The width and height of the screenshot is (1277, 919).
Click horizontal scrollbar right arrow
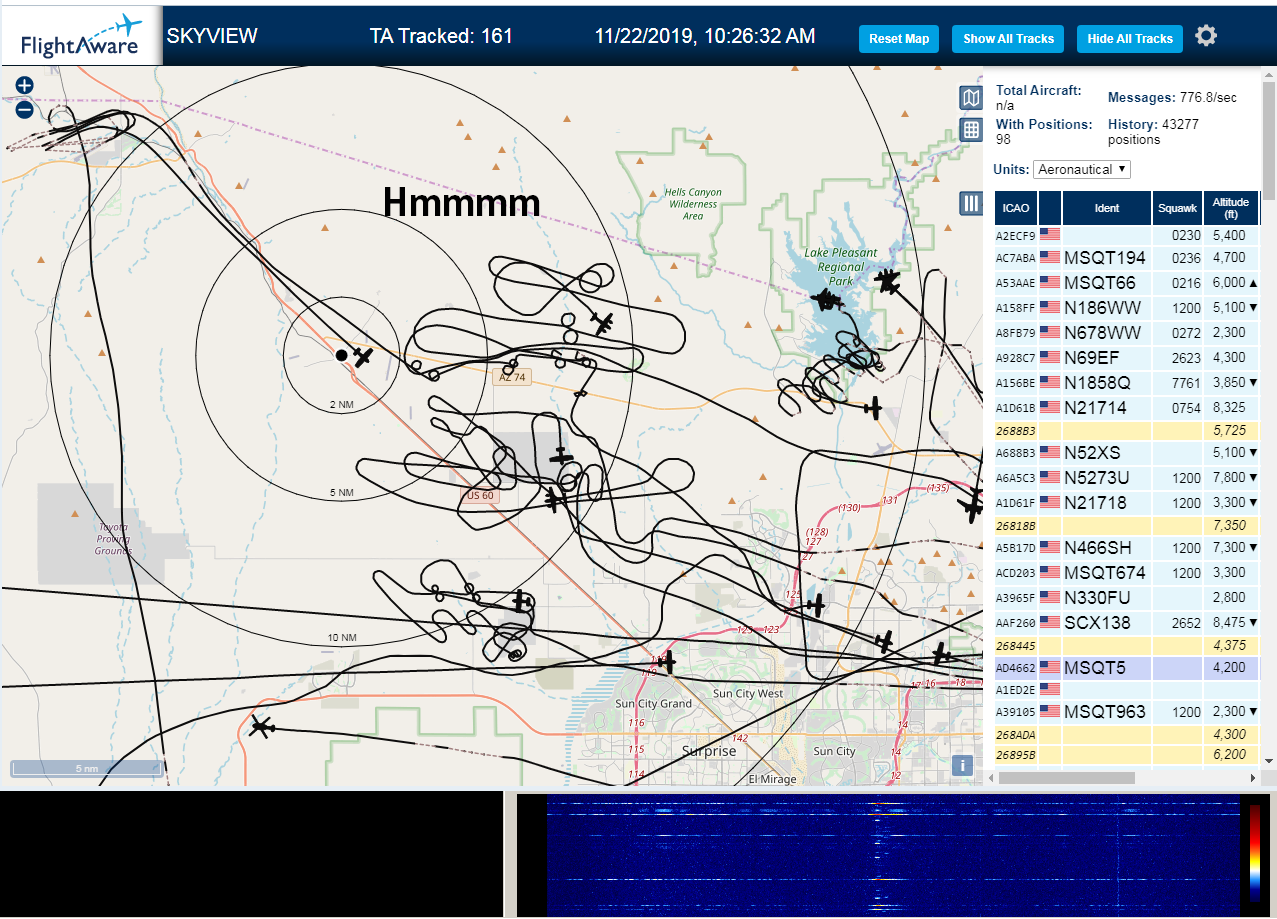[x=1252, y=778]
